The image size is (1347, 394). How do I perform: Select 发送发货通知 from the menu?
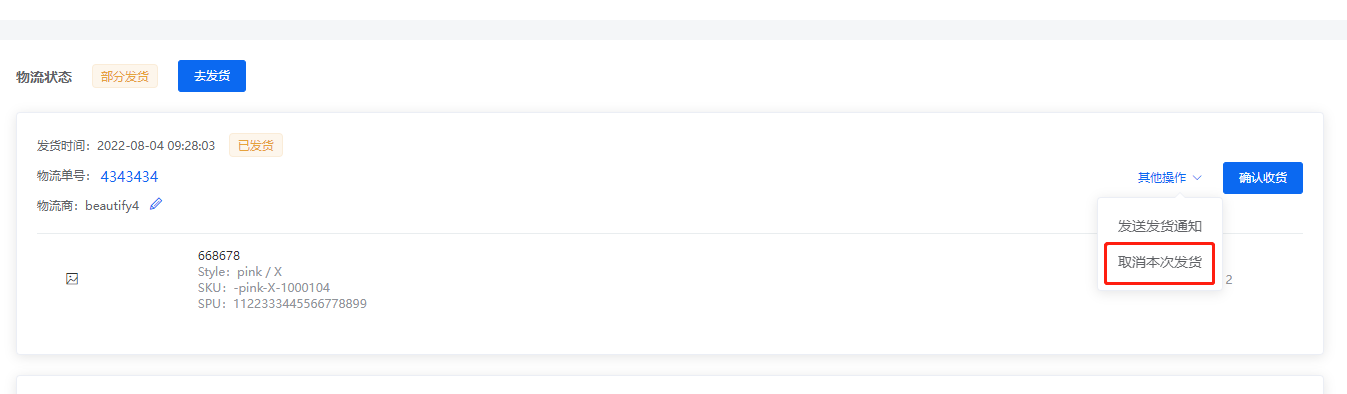1160,226
